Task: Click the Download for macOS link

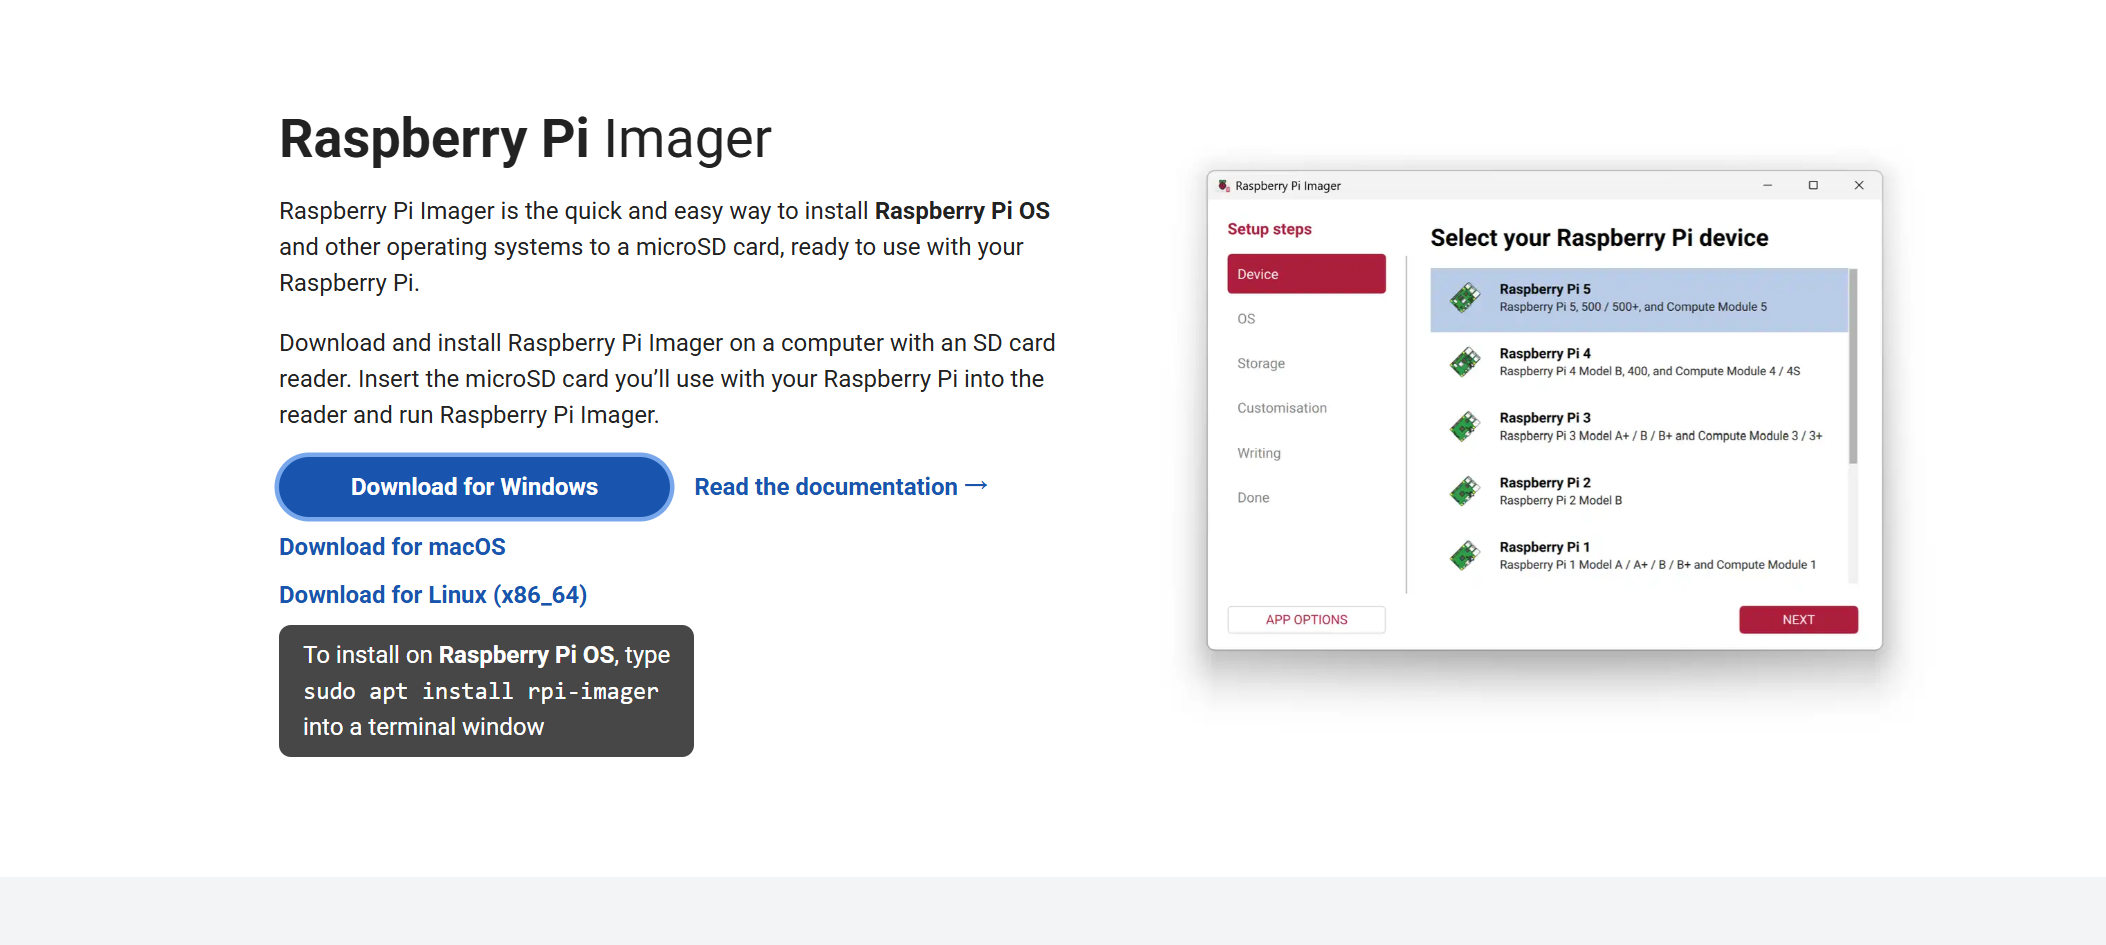Action: (392, 547)
